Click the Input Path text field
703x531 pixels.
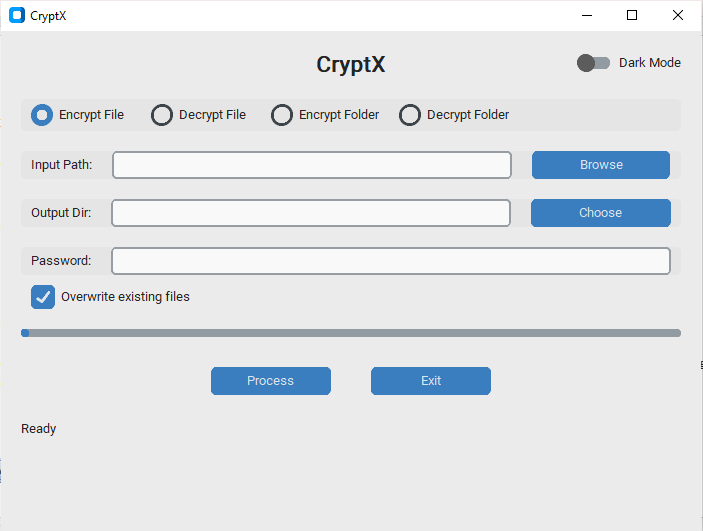click(312, 165)
